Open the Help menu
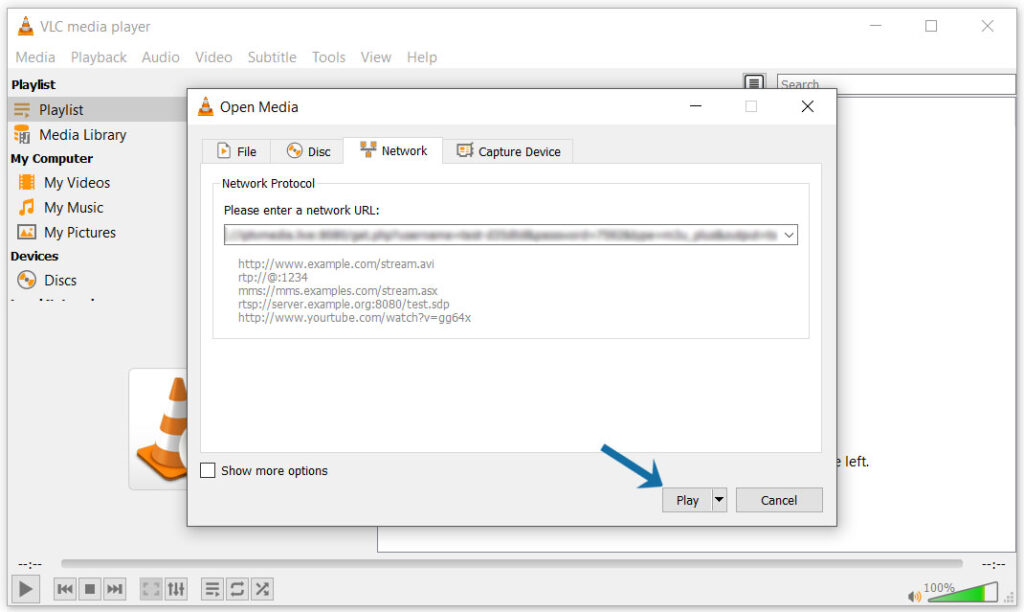This screenshot has height=612, width=1024. point(422,57)
